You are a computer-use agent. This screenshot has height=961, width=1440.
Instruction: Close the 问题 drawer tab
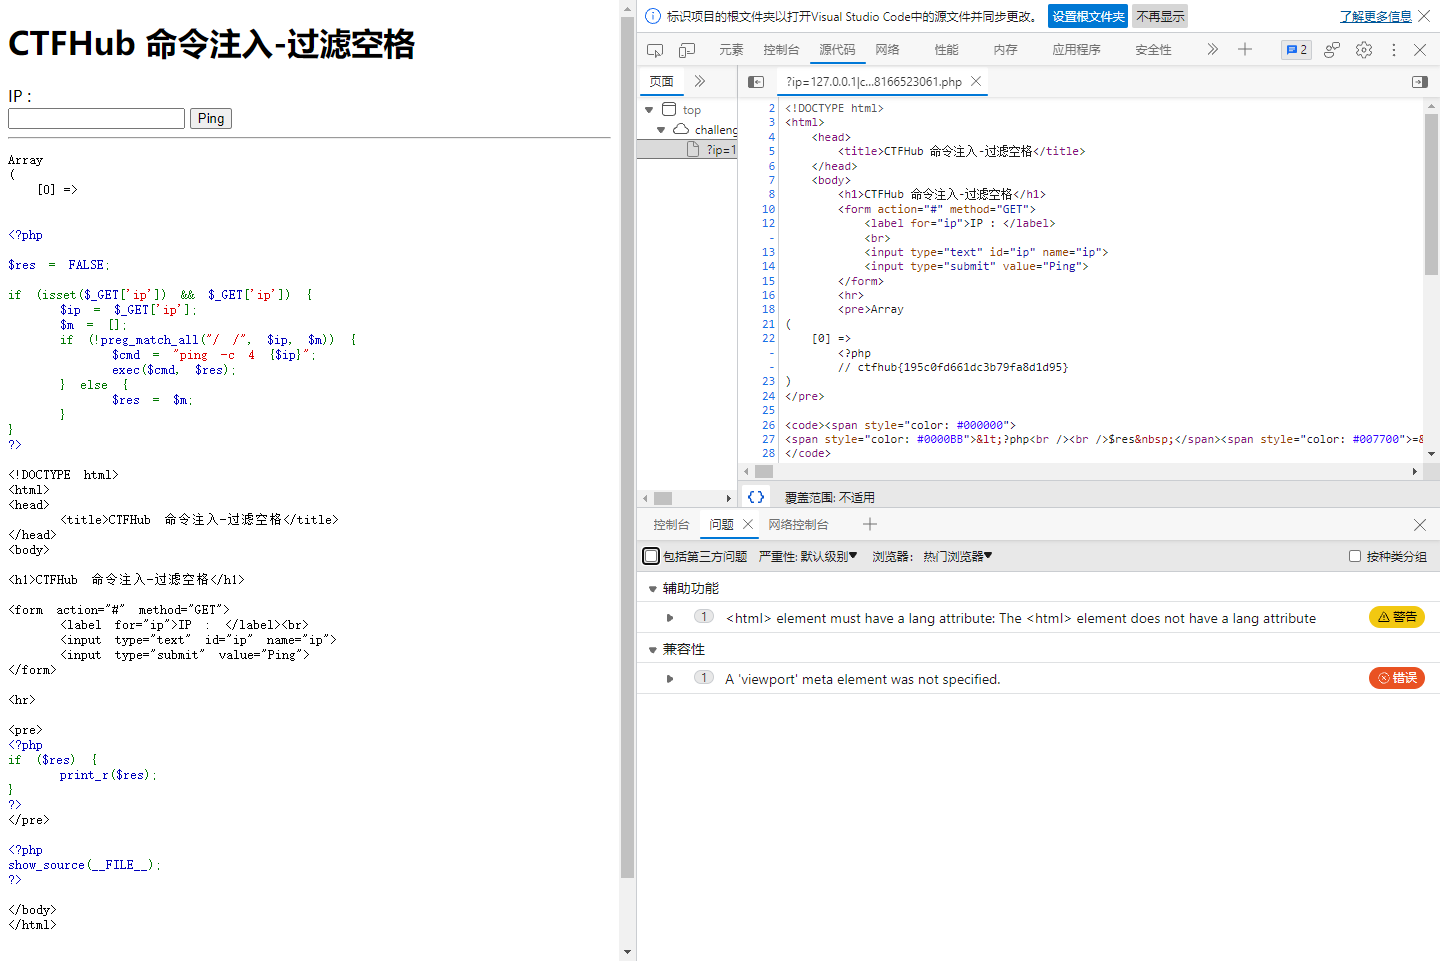[x=748, y=524]
